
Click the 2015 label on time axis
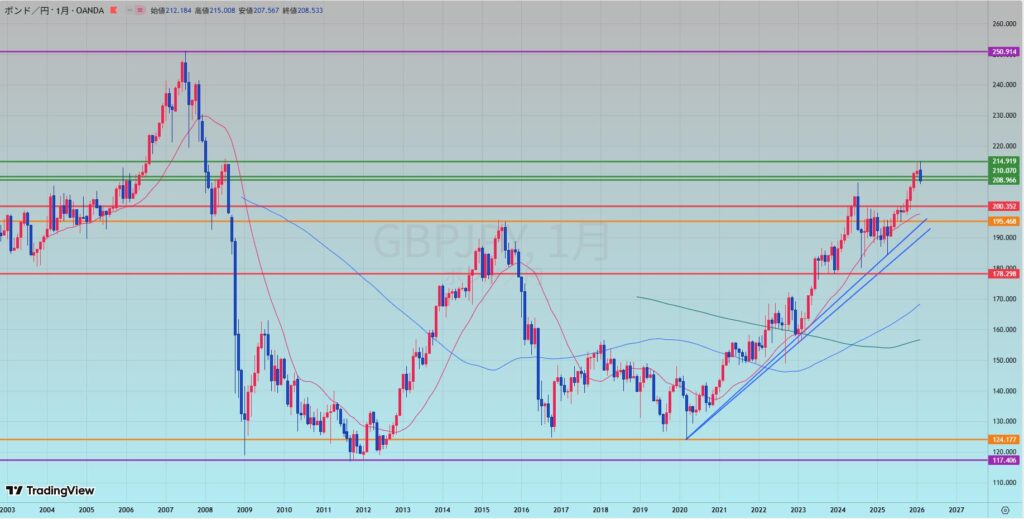pos(480,510)
